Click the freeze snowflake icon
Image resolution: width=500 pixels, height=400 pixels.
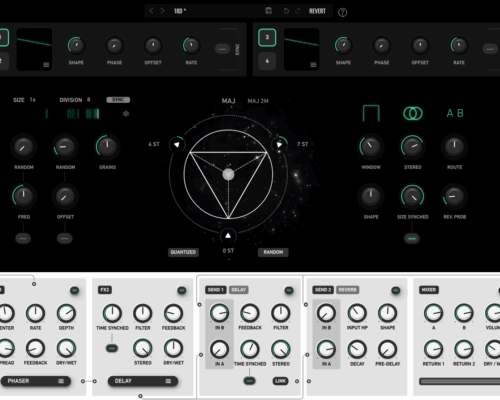[126, 114]
